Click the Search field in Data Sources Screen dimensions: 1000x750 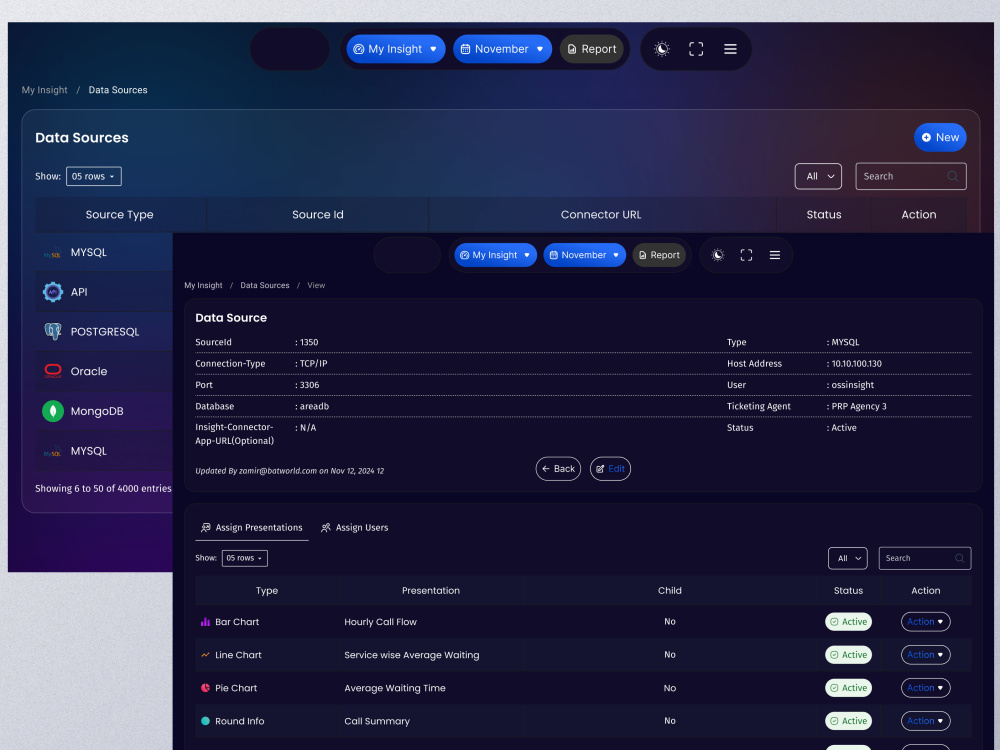coord(910,176)
